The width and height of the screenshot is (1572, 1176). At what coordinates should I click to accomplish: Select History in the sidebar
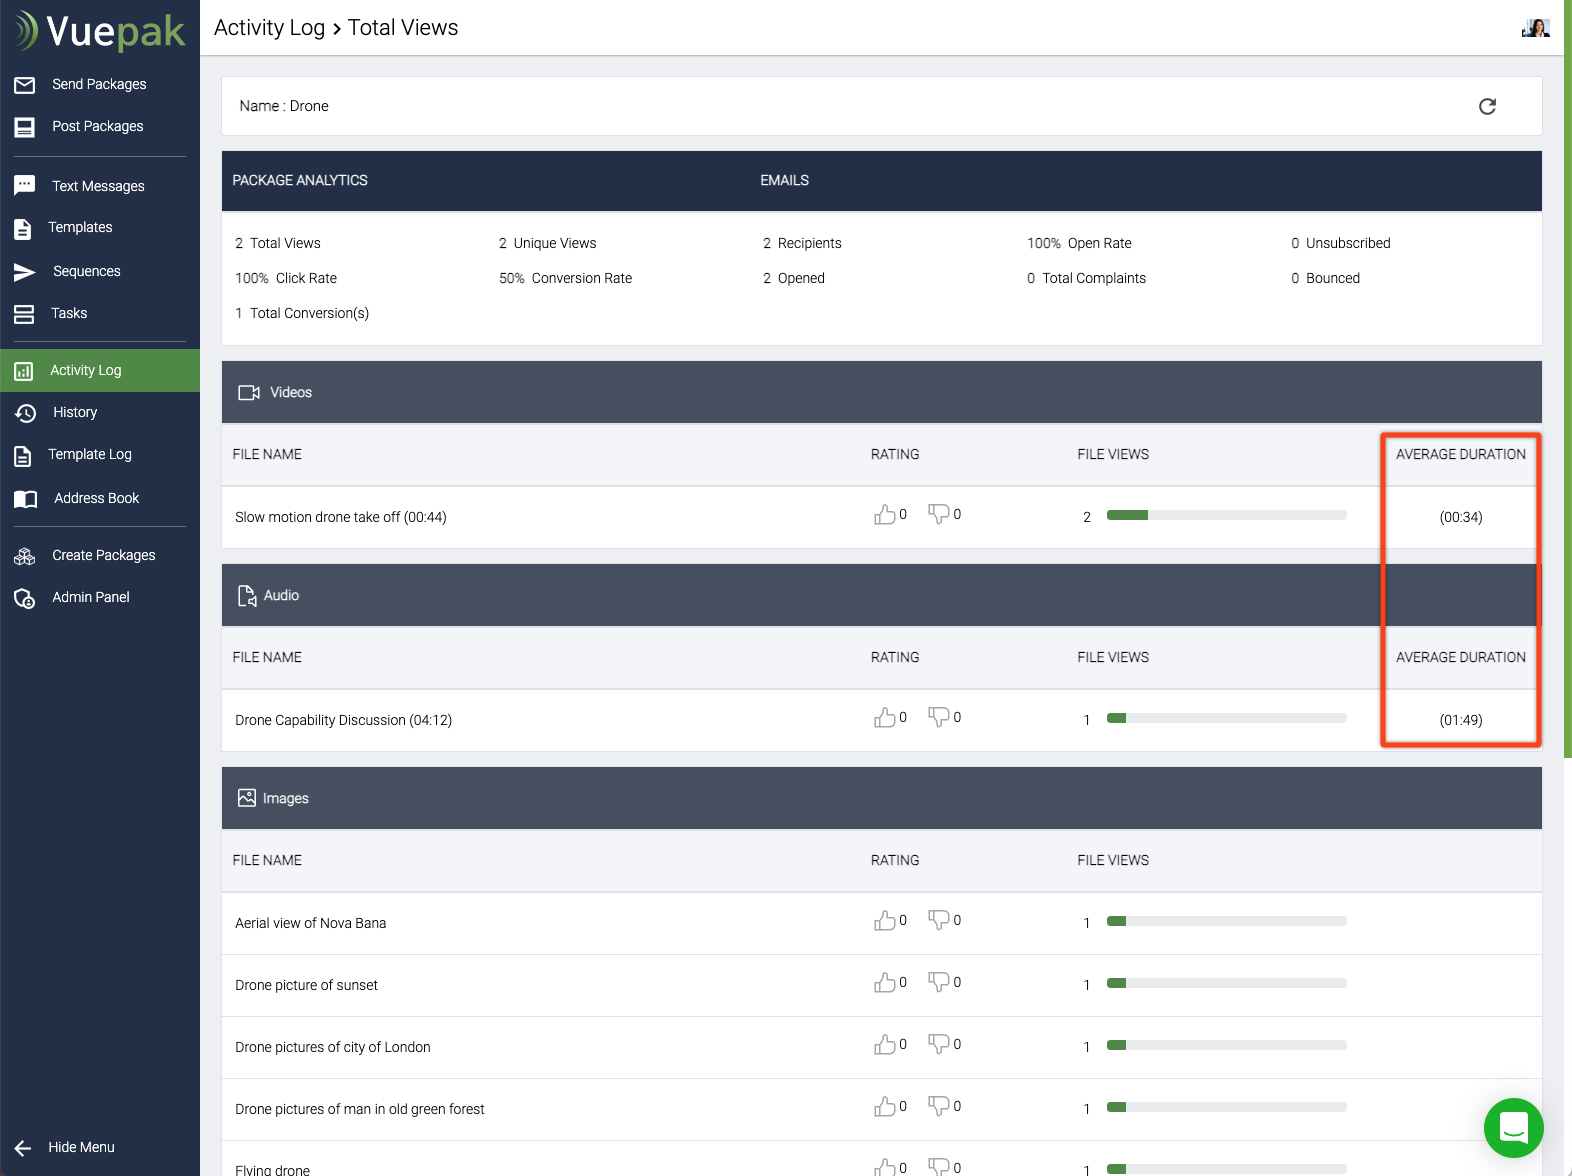coord(75,412)
